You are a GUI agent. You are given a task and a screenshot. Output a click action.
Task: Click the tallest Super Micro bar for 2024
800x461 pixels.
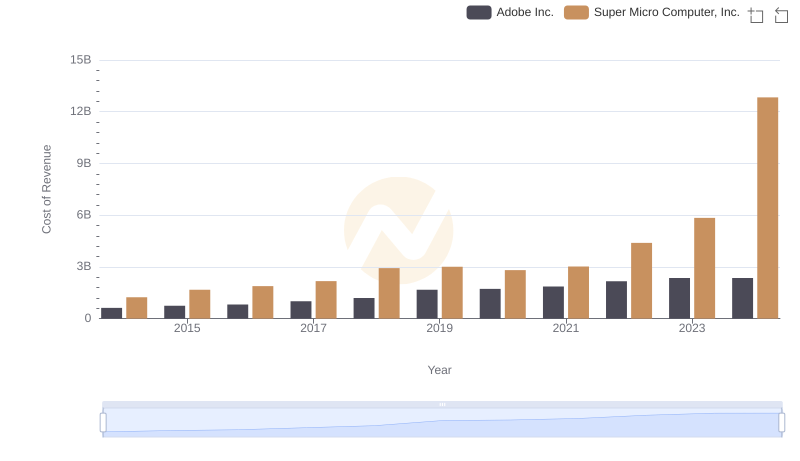pyautogui.click(x=767, y=208)
